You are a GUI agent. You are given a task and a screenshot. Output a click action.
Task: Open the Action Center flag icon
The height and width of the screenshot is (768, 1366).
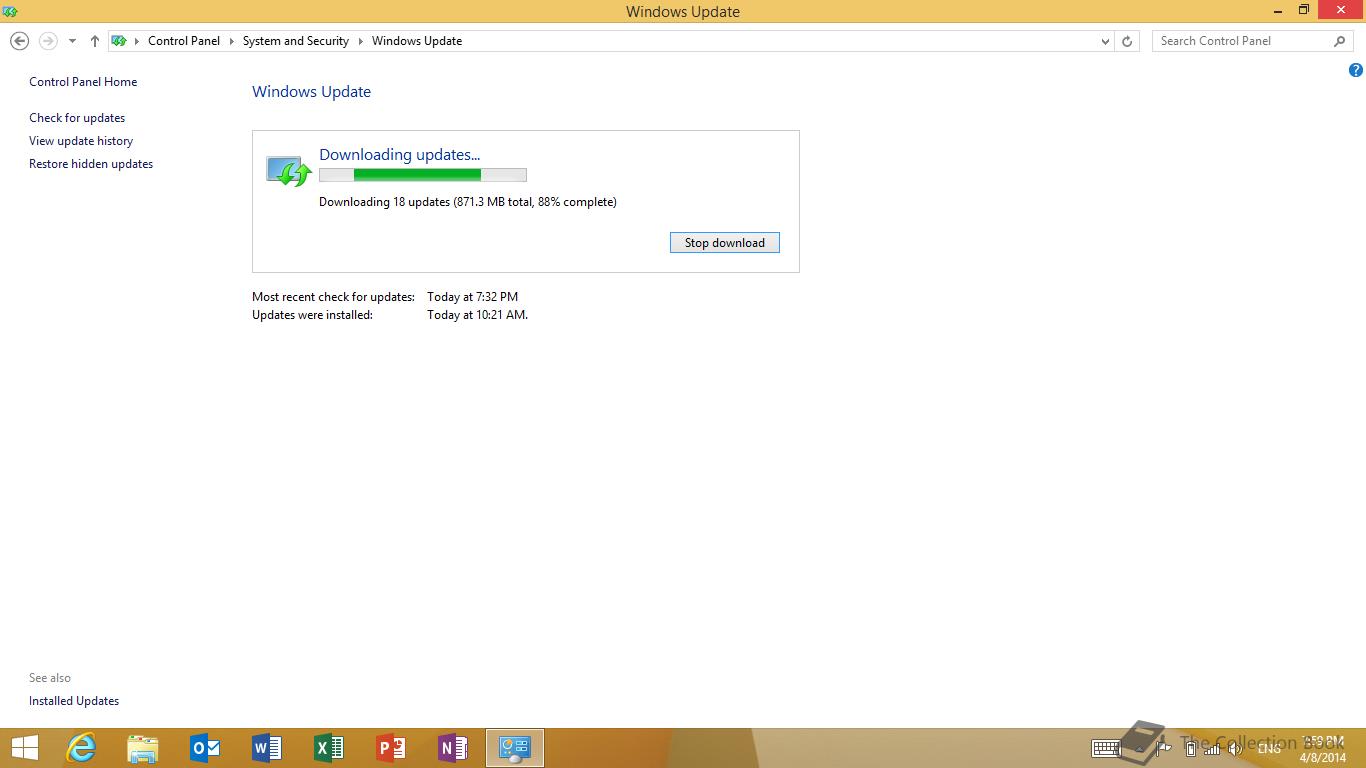(1165, 748)
